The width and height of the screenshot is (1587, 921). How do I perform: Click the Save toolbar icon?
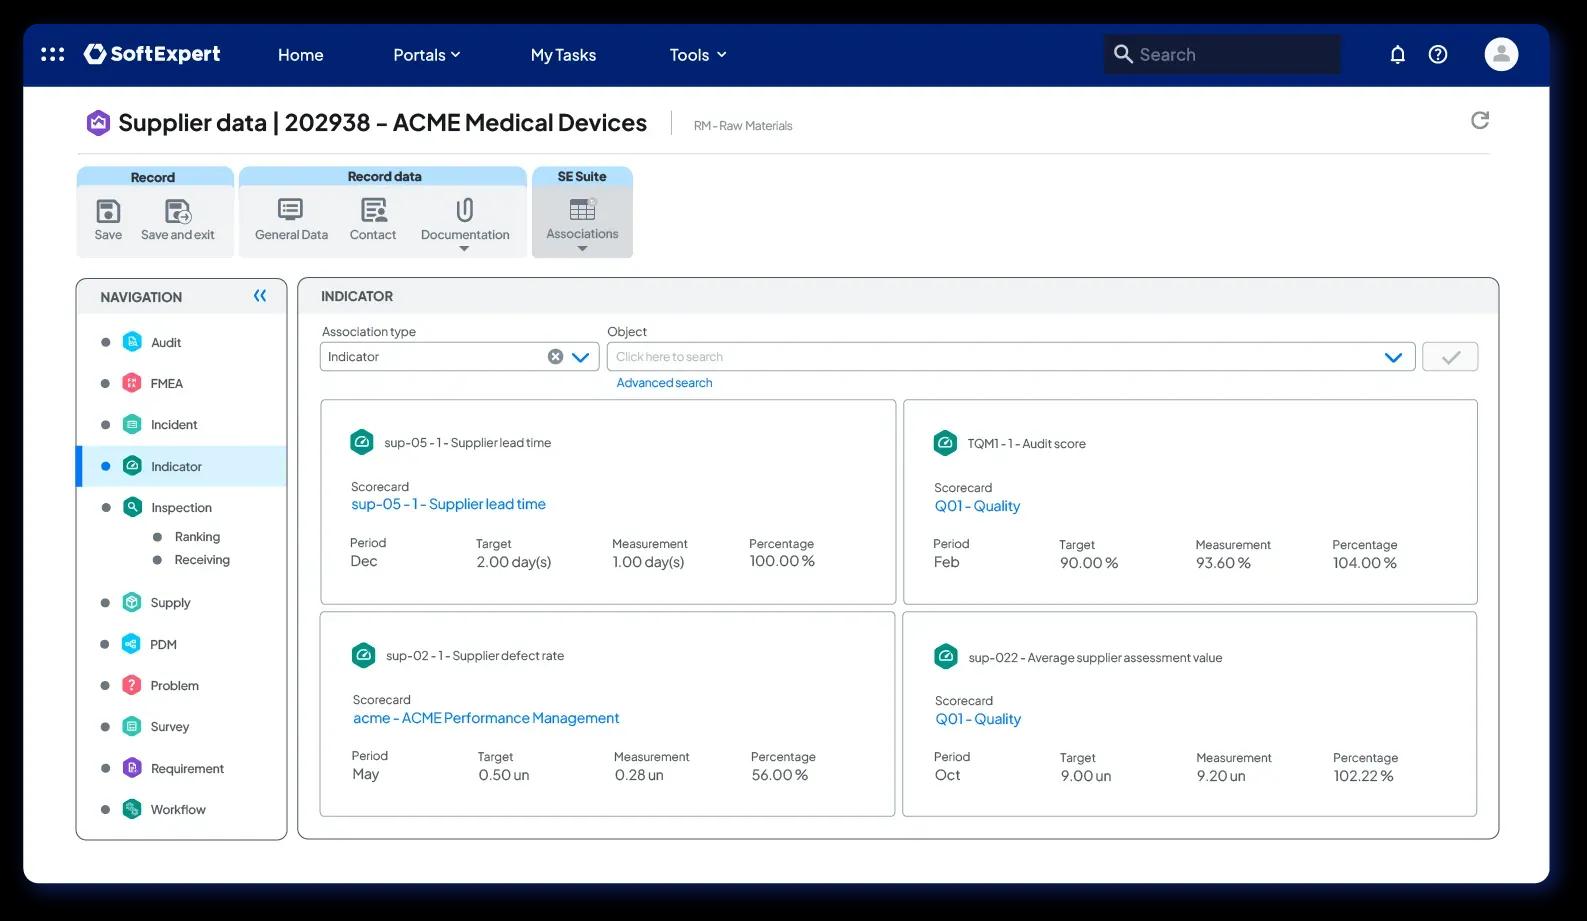click(x=108, y=211)
